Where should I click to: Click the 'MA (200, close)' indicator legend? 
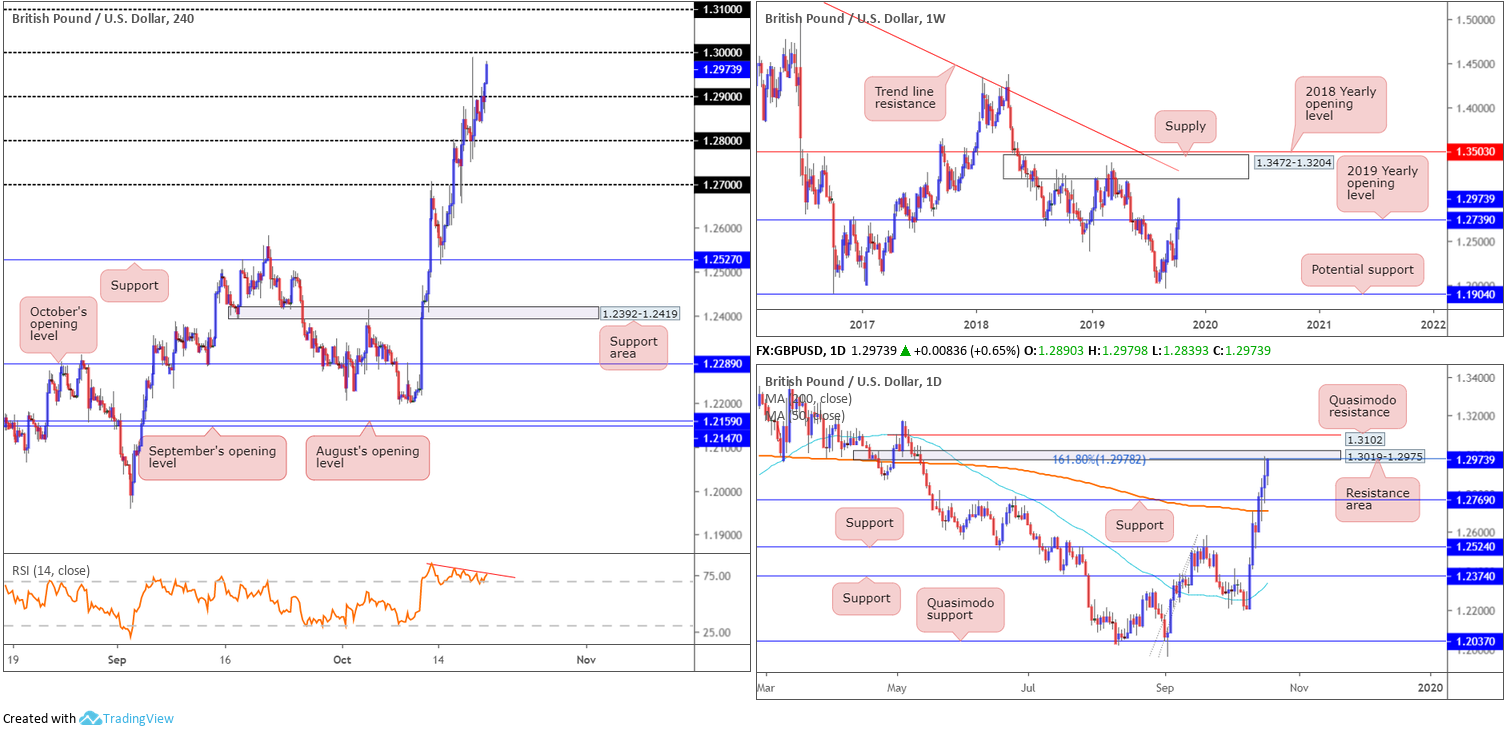[x=807, y=400]
